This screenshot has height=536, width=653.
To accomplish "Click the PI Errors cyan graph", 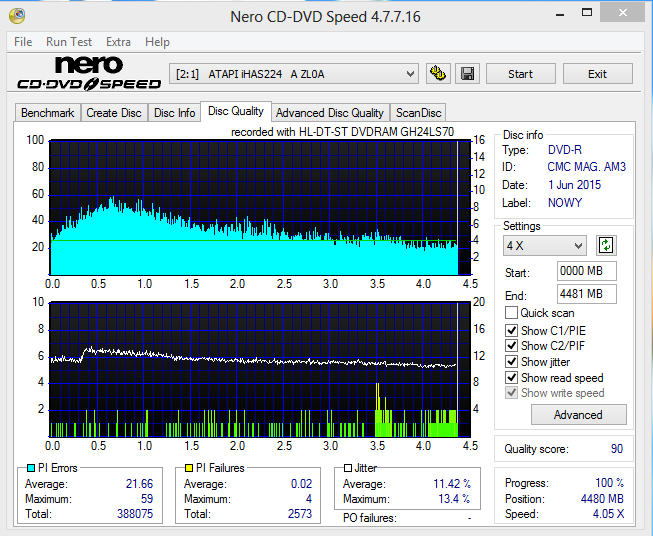I will coord(260,207).
